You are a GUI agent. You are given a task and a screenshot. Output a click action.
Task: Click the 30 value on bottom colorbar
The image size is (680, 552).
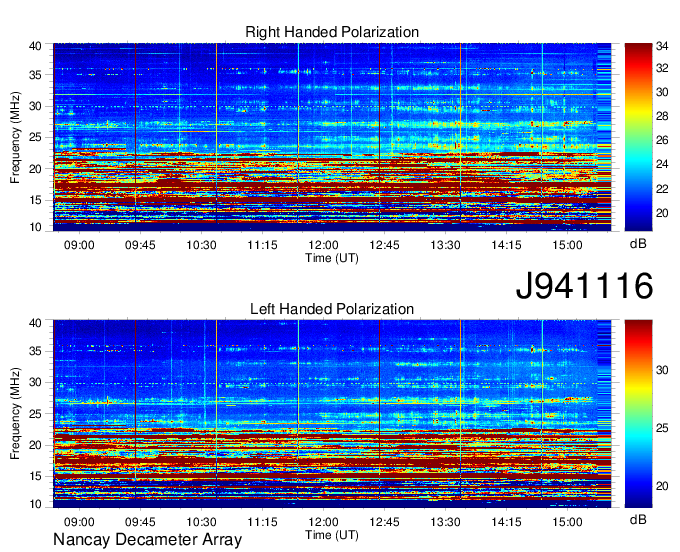tap(662, 370)
